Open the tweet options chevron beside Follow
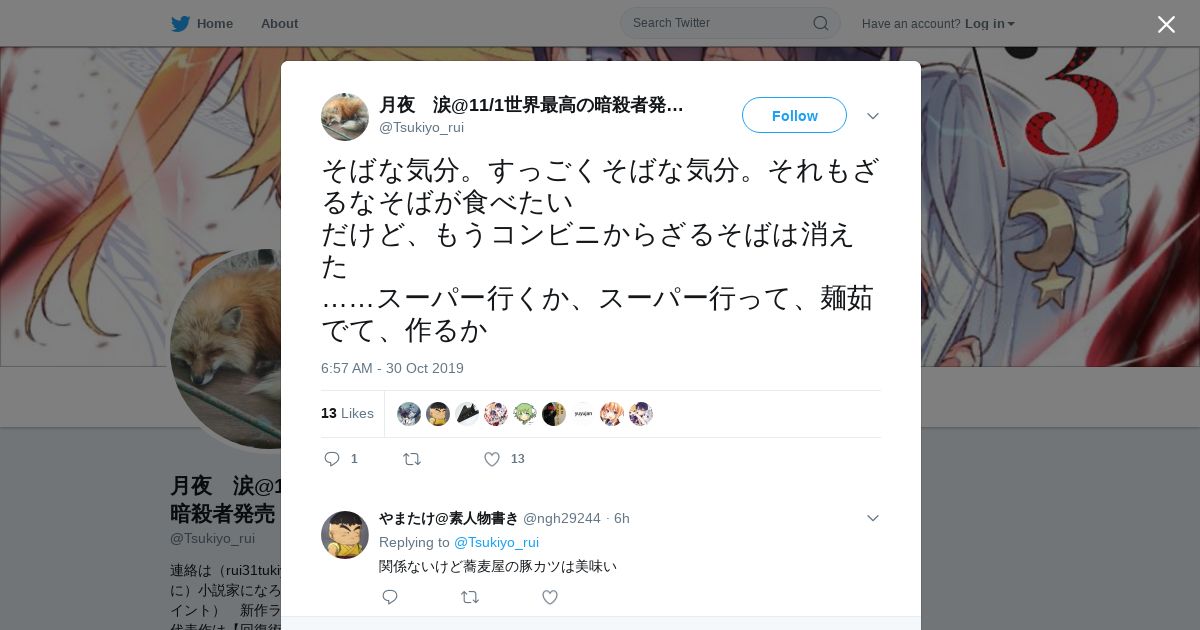Viewport: 1200px width, 630px height. click(x=873, y=116)
